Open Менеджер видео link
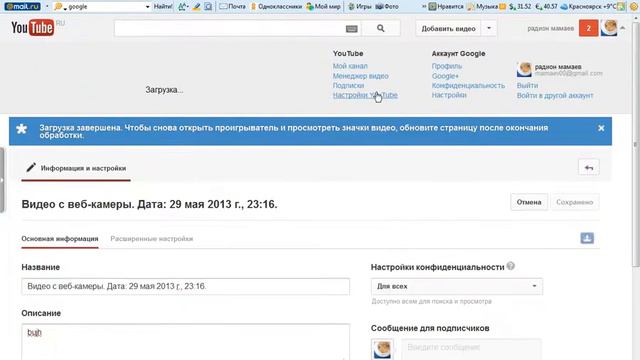 coord(360,76)
